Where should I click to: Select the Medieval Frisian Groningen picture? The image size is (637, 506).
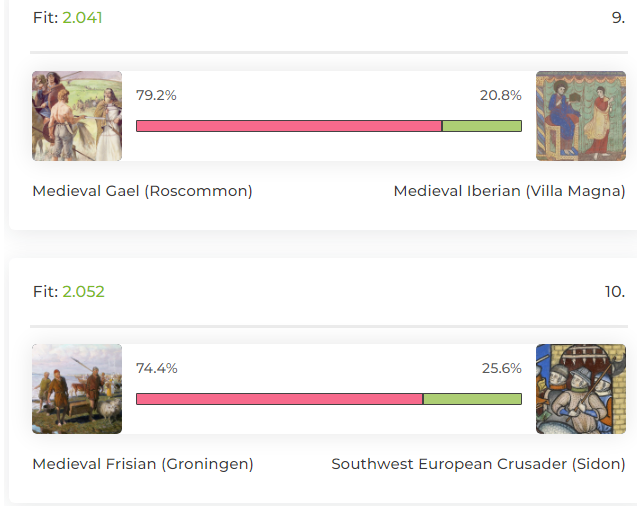click(77, 389)
